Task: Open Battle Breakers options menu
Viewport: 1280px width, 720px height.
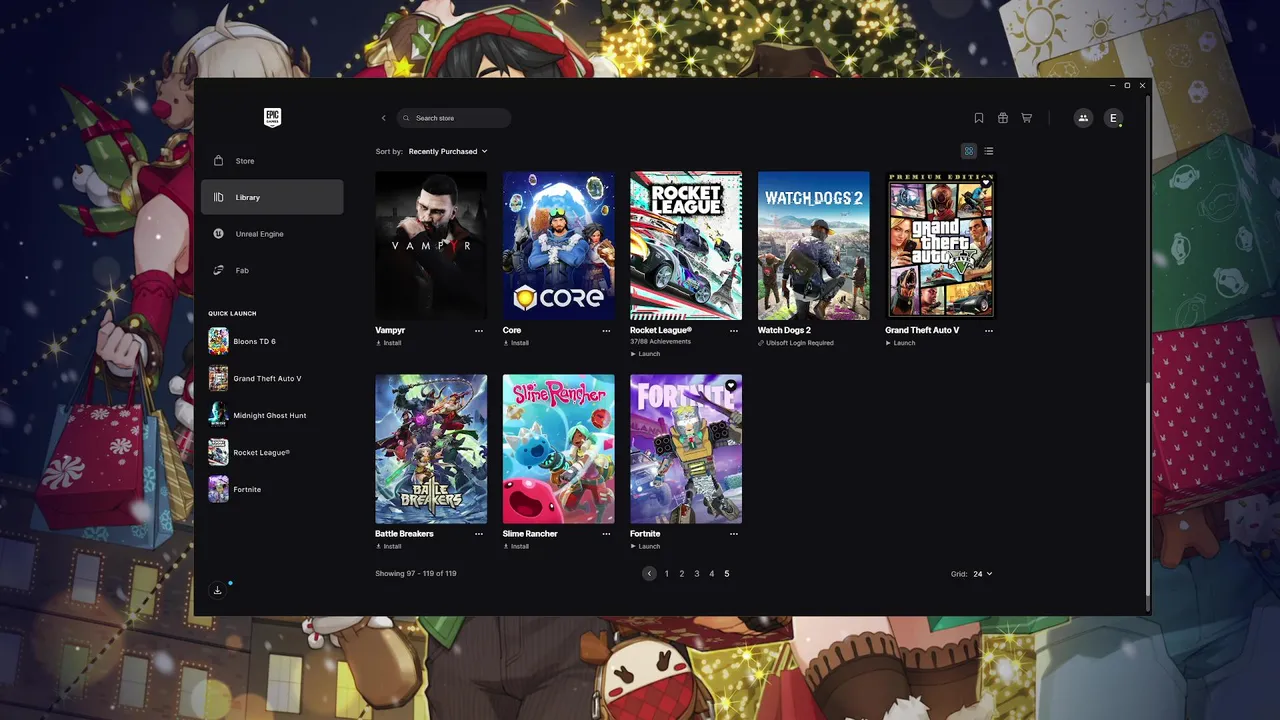Action: [x=479, y=534]
